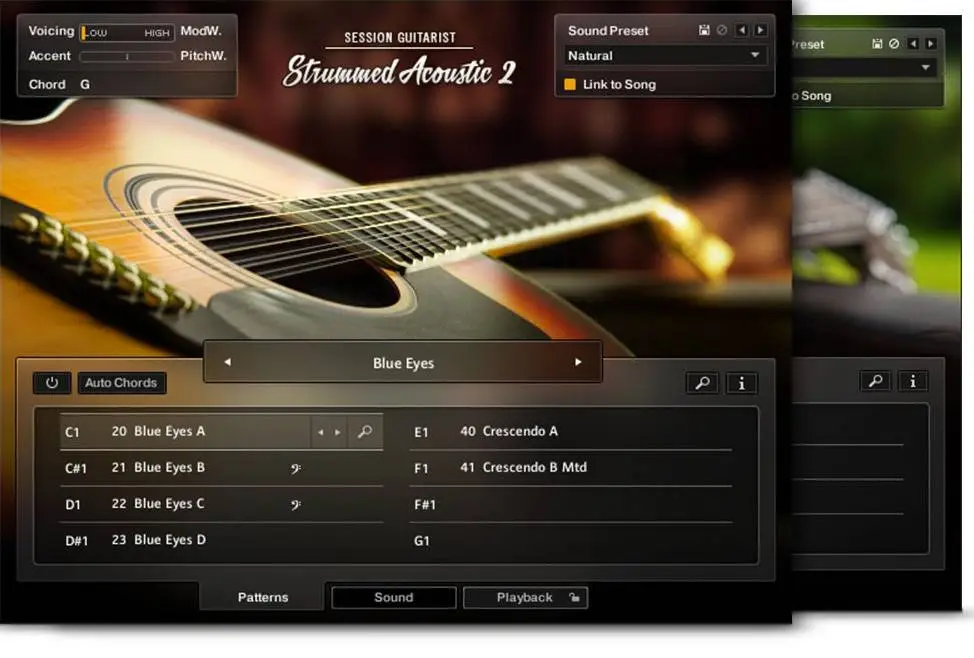Select pattern D#1 Blue Eyes D
The image size is (974, 658).
click(x=222, y=540)
